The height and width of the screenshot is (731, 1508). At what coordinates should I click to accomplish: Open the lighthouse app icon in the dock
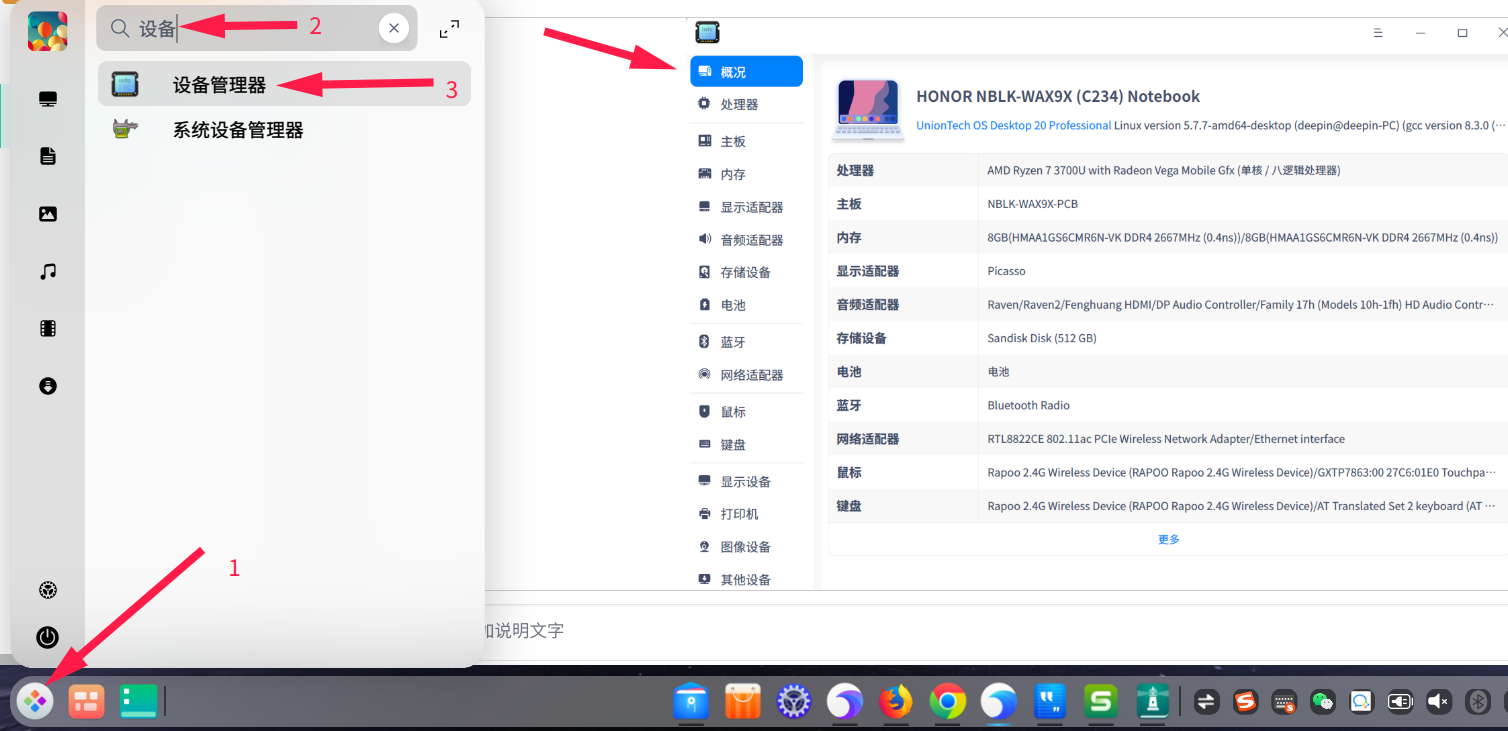[1152, 702]
